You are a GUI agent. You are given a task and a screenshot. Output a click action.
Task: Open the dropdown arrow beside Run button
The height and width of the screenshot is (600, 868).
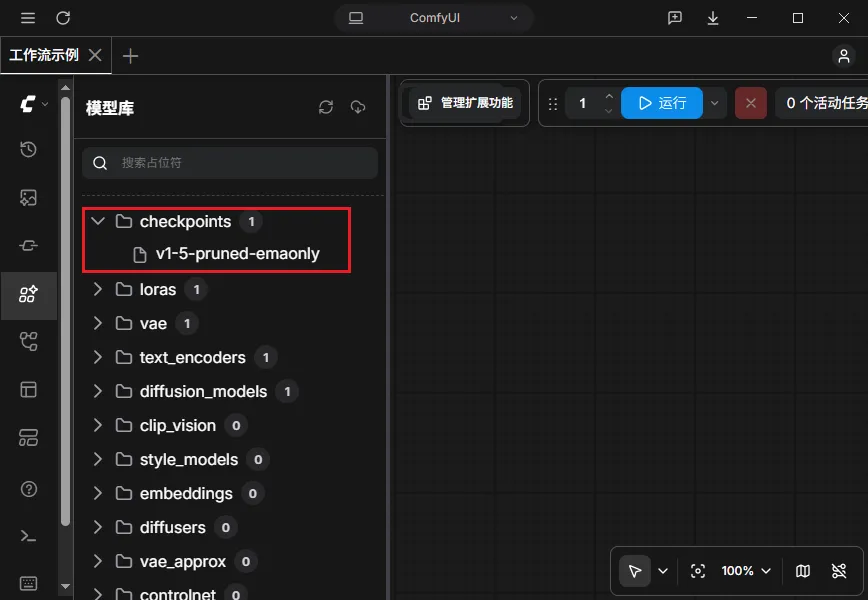point(715,103)
